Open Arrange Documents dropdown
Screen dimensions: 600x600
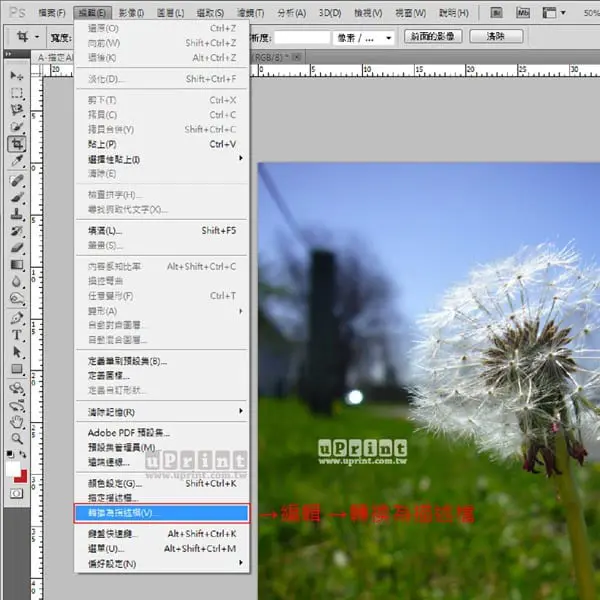click(553, 13)
